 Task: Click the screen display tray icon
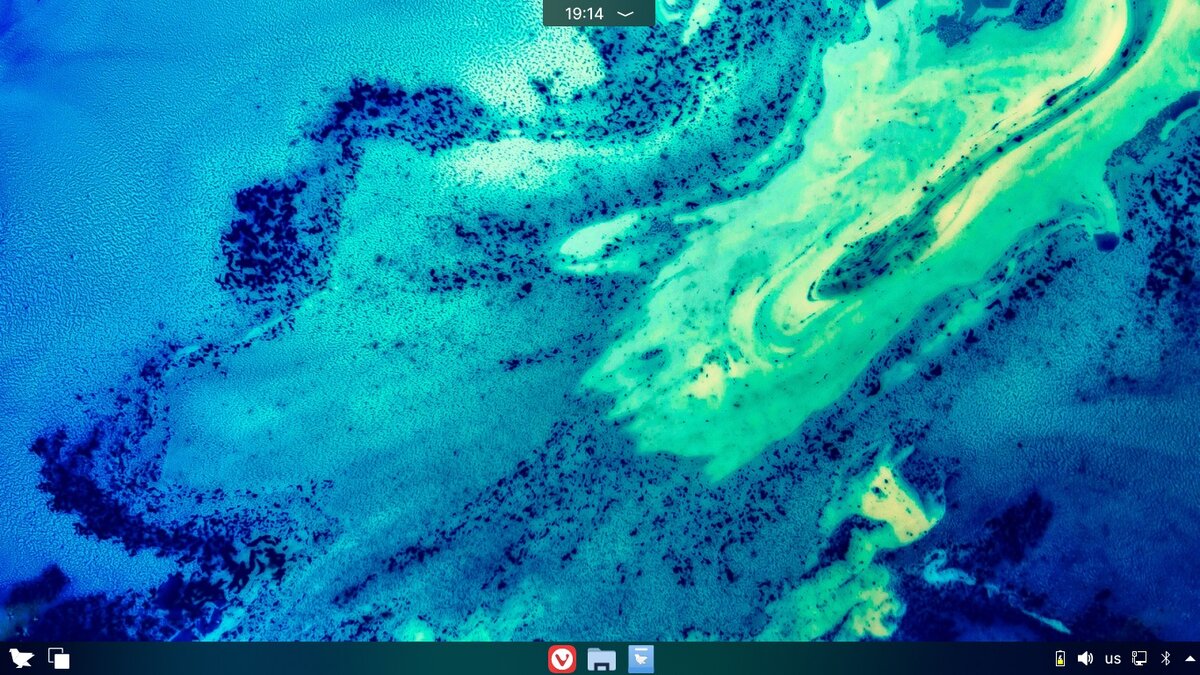1138,658
